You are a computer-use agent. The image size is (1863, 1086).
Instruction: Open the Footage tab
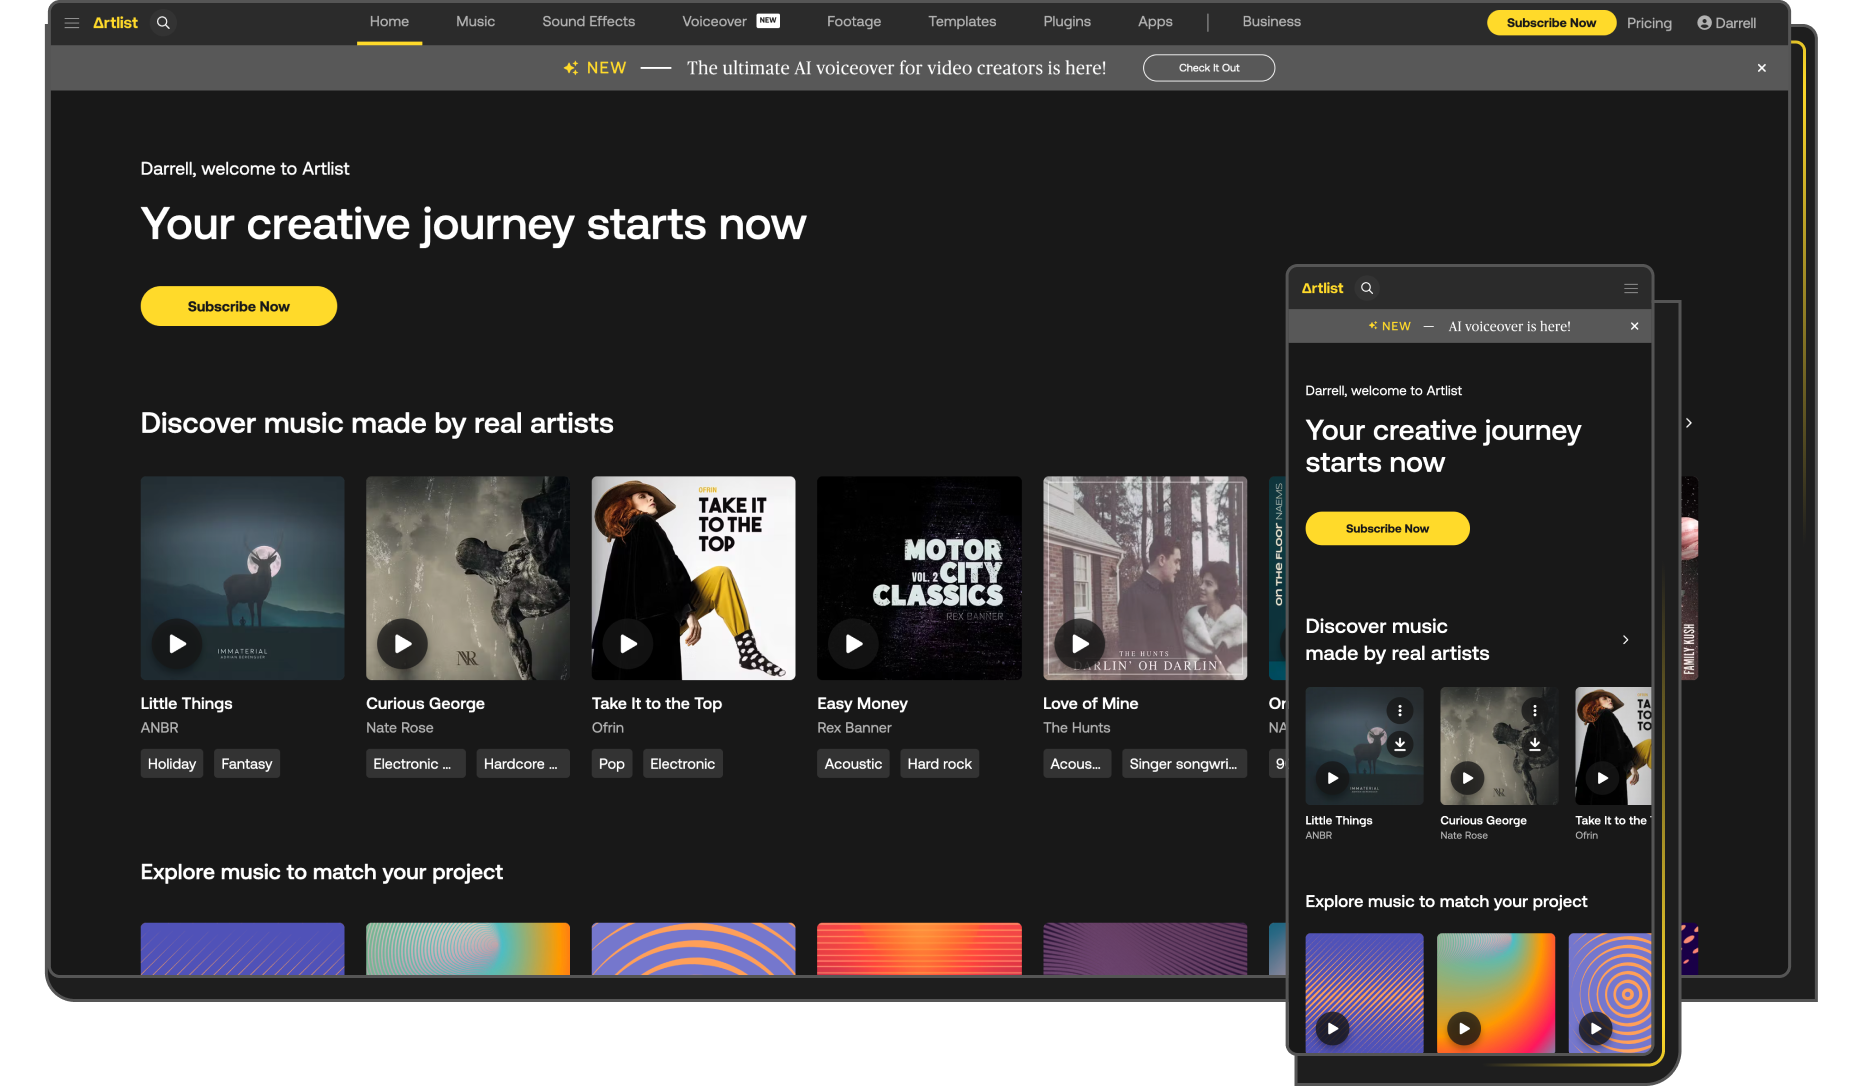coord(854,22)
